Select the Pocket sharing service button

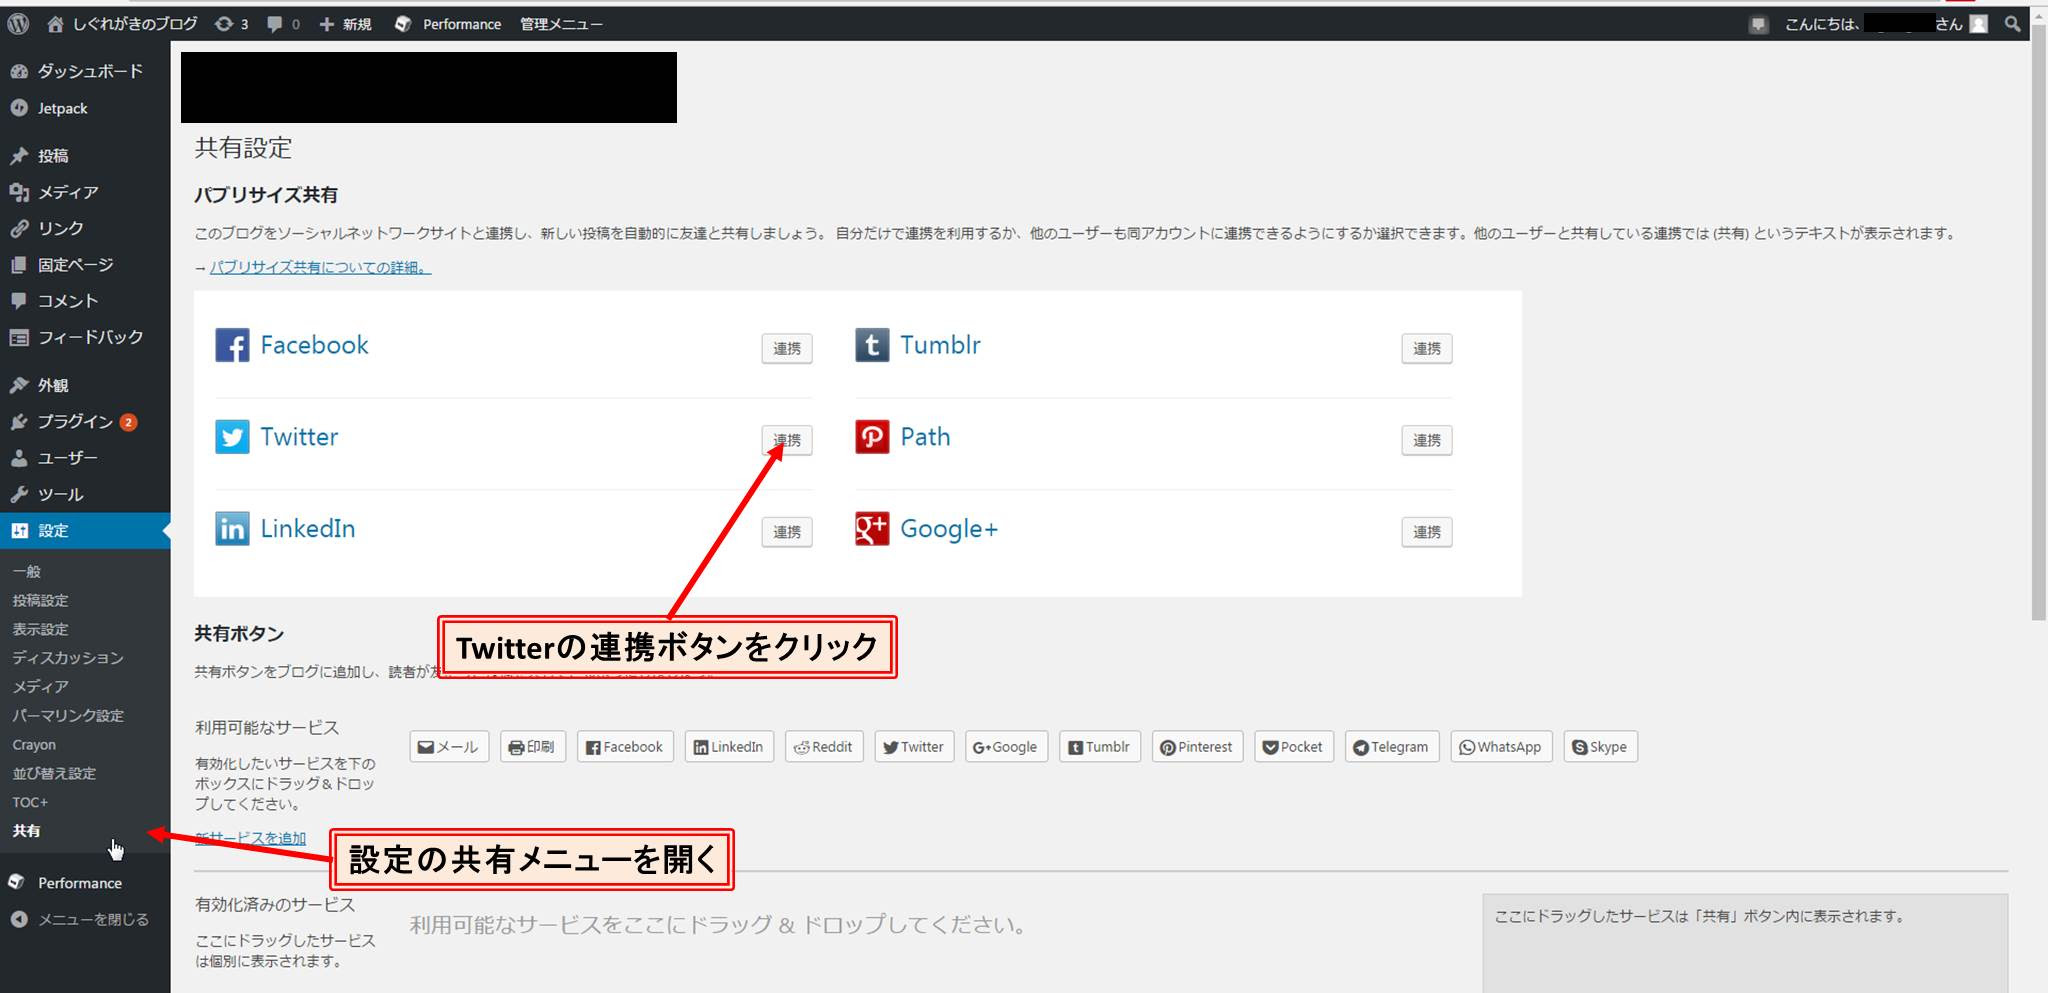click(x=1294, y=747)
